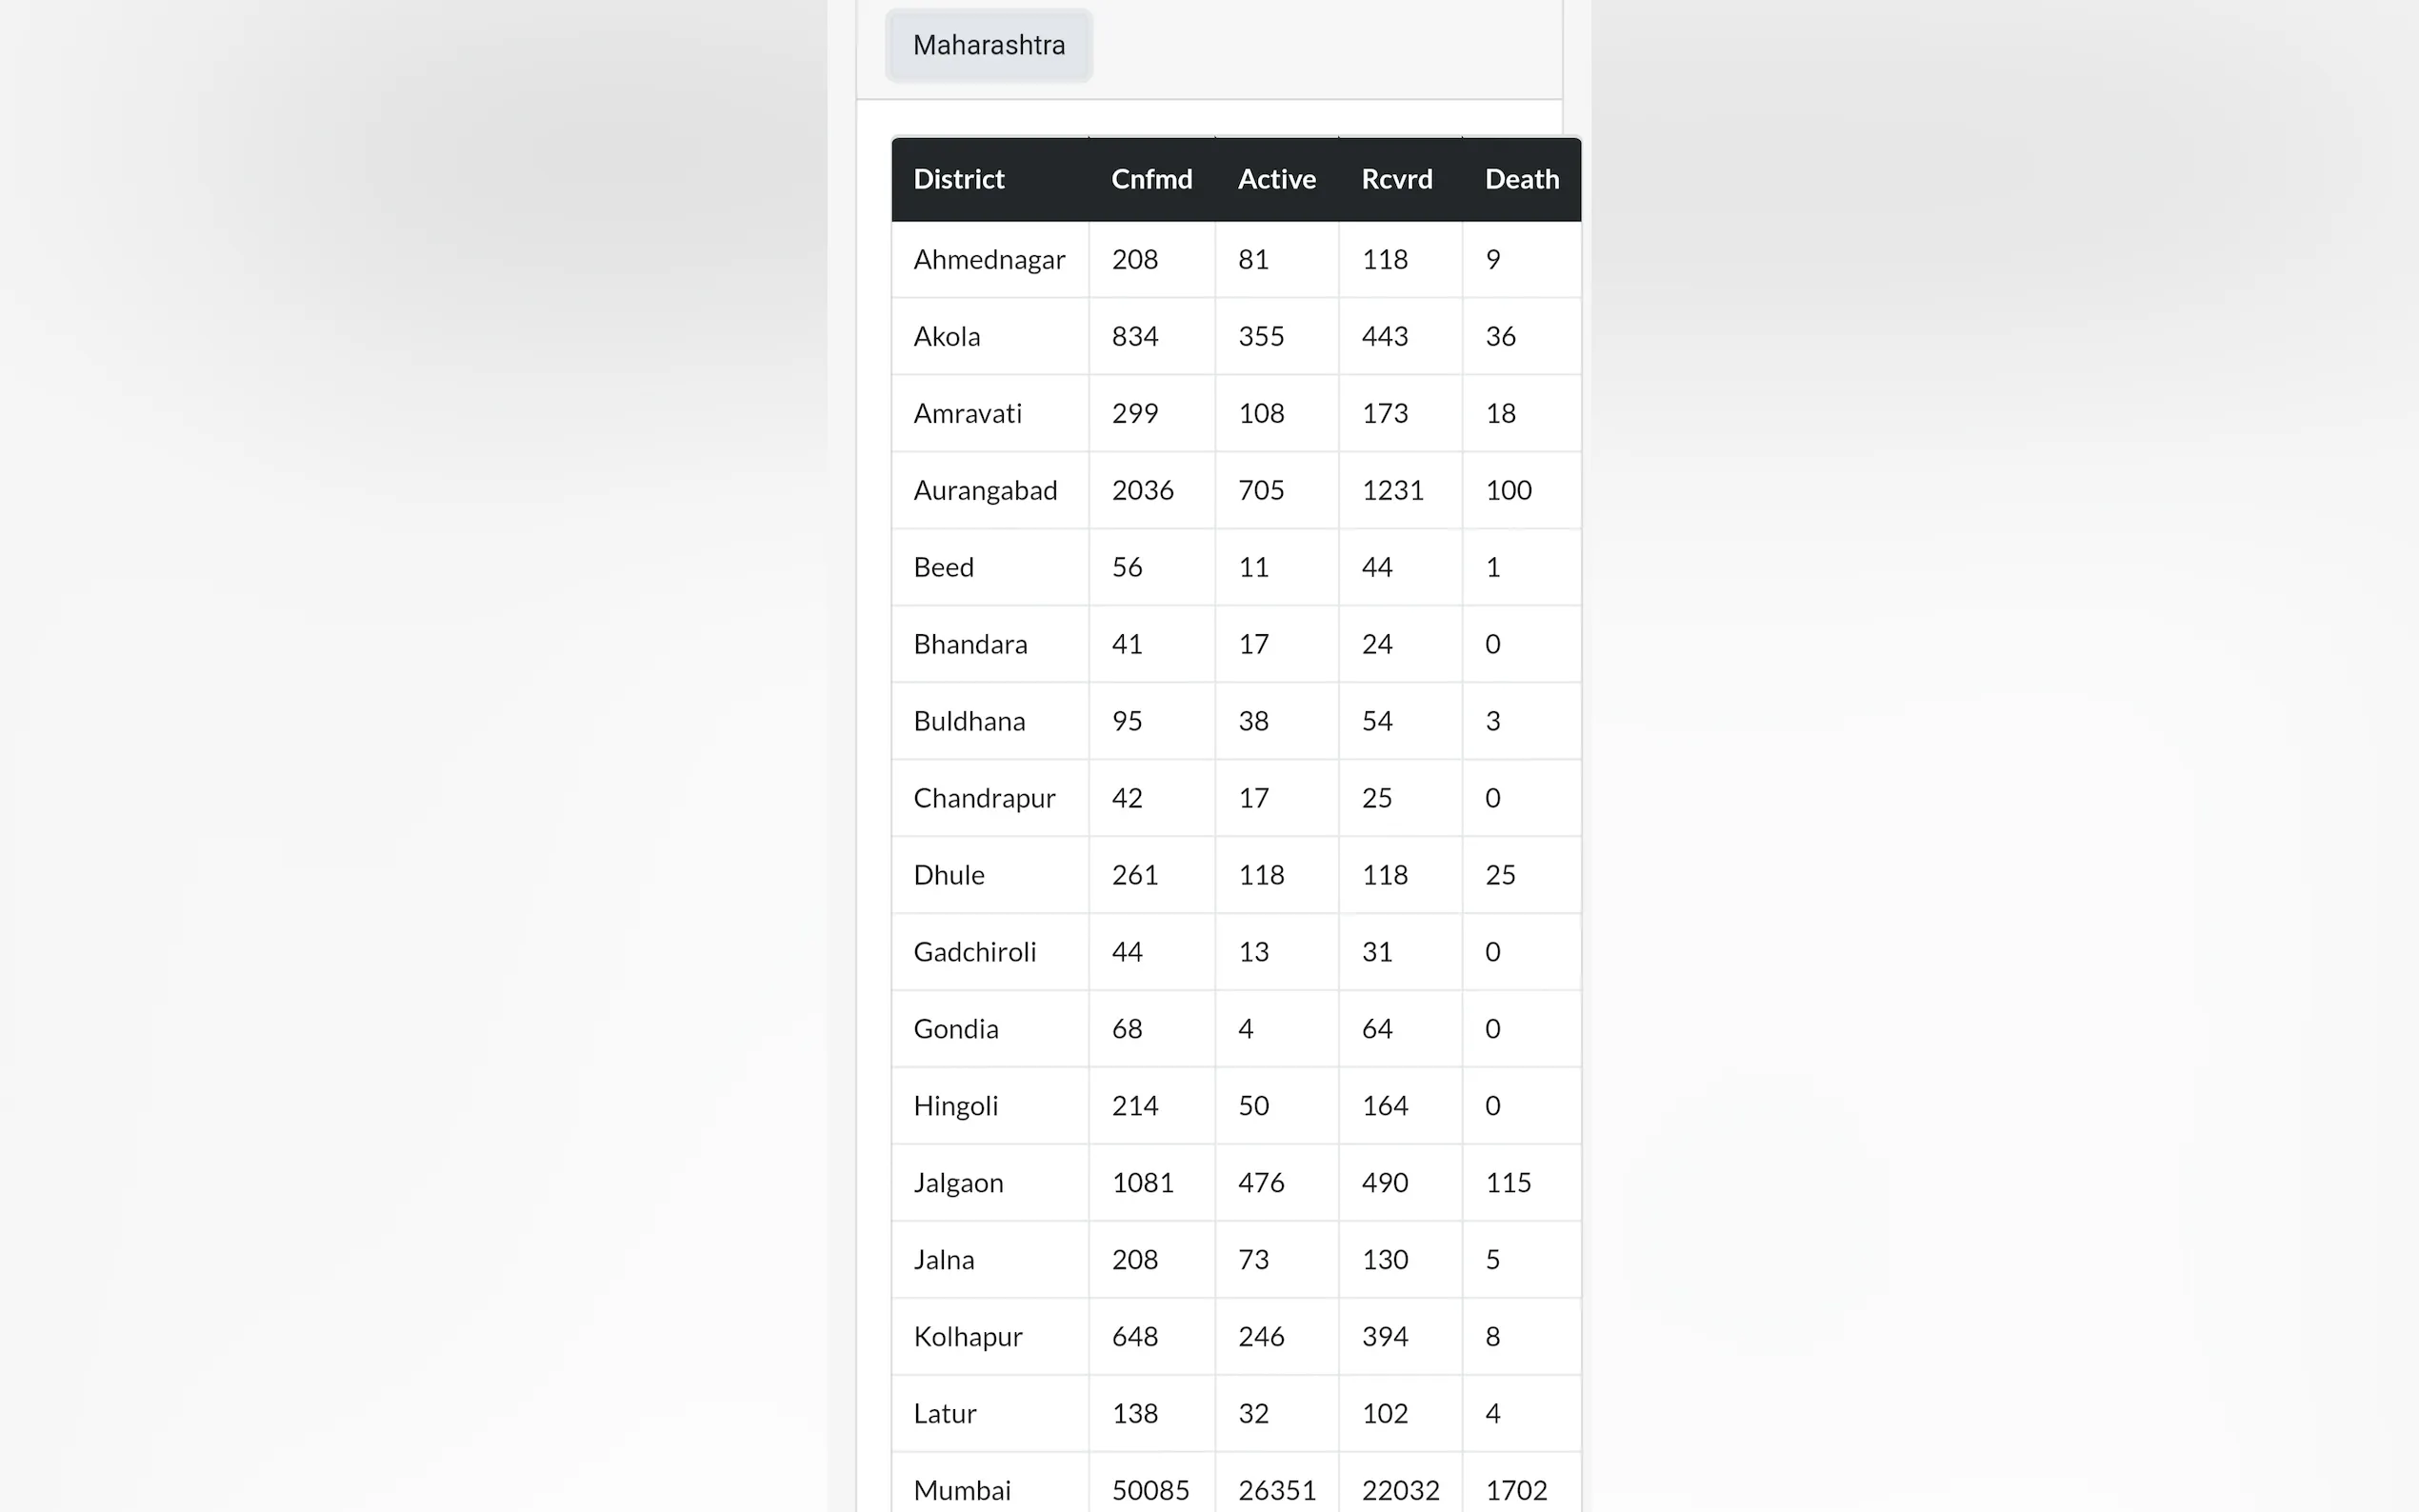The height and width of the screenshot is (1512, 2419).
Task: Select the Gadchiroli district cell
Action: click(x=974, y=952)
